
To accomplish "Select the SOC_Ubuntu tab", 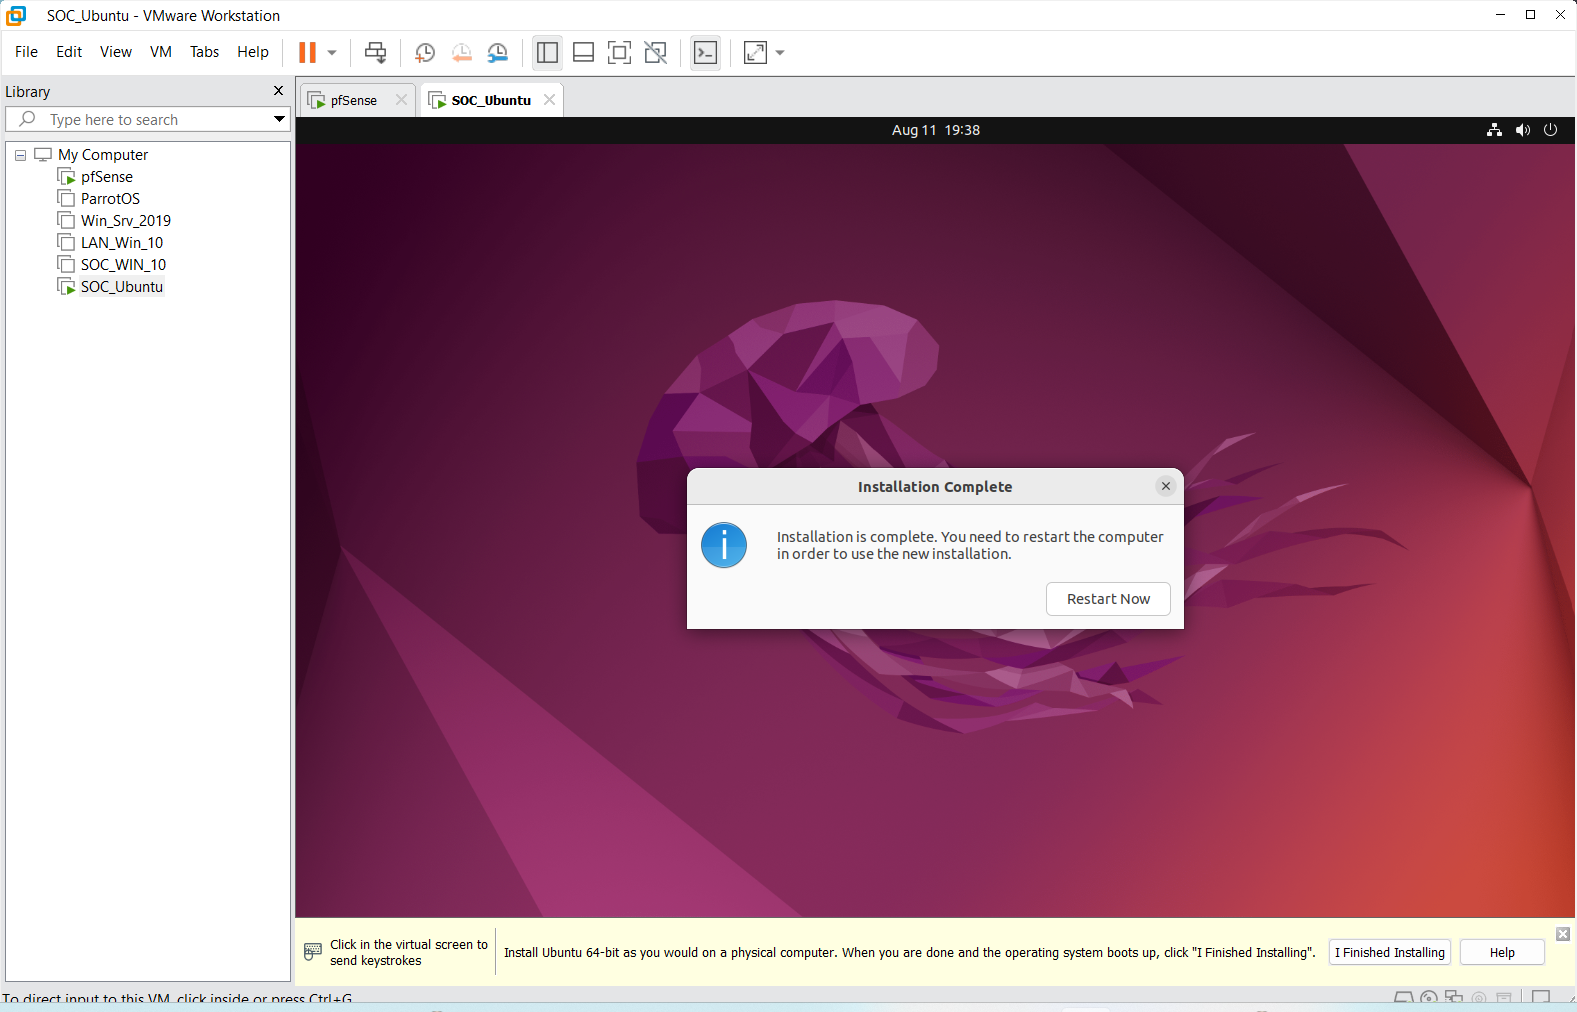I will 490,100.
